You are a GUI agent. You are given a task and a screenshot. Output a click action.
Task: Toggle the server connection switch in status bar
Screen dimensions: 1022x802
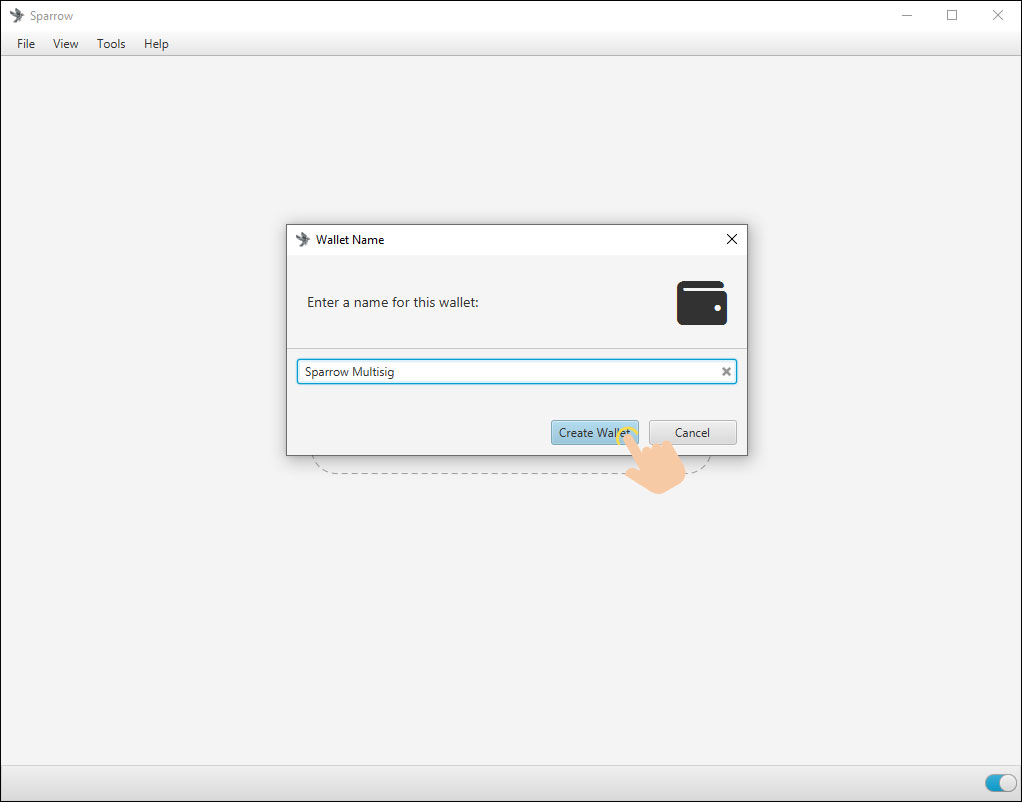1000,783
